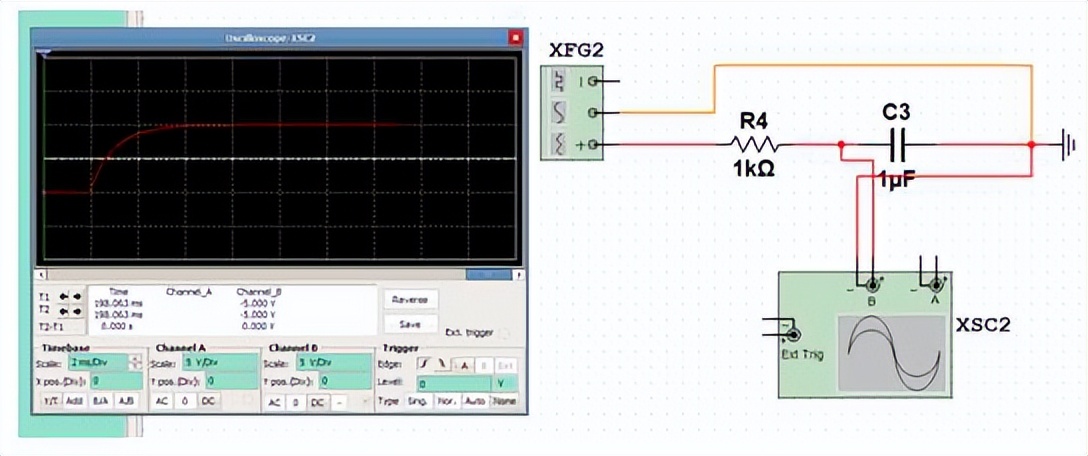Click Channel B Scale field
The image size is (1088, 456).
(334, 363)
